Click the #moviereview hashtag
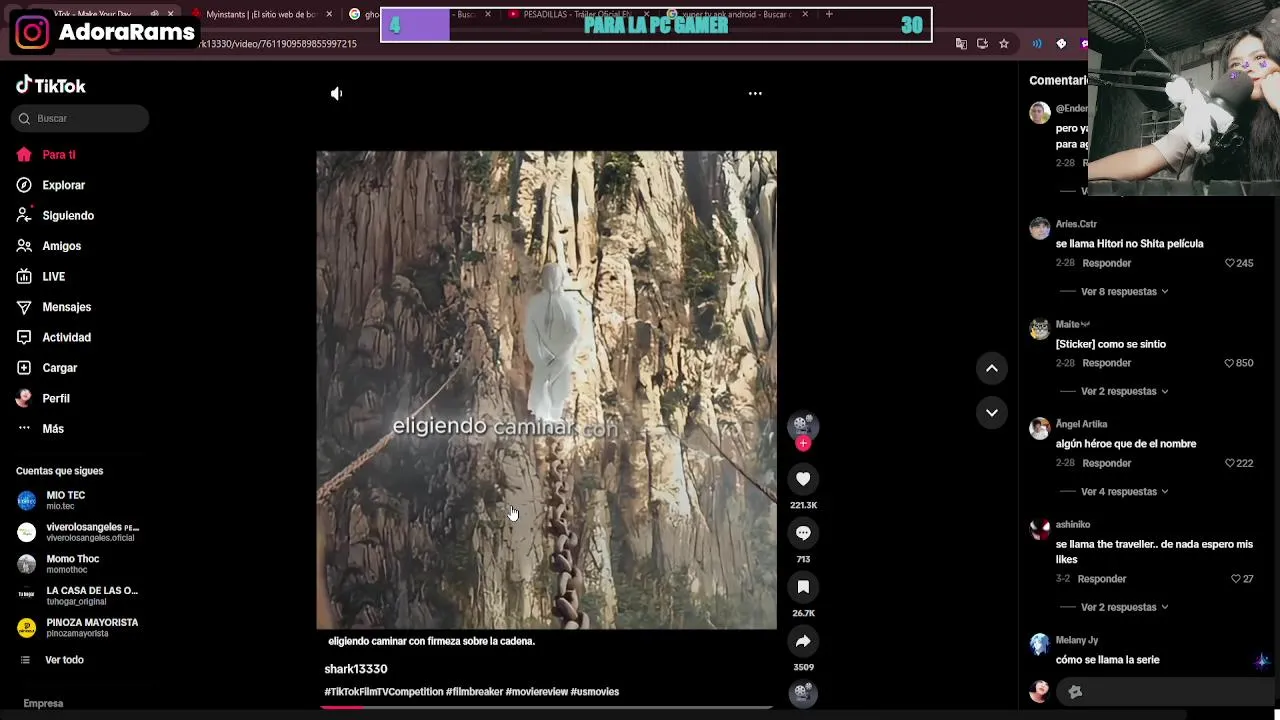 click(536, 692)
